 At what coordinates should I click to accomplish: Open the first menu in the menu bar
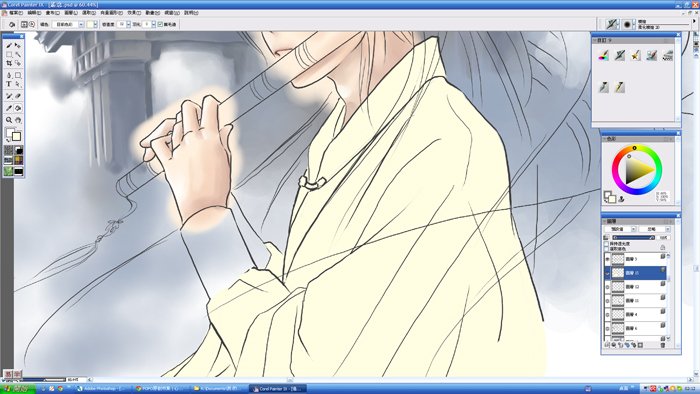[x=15, y=13]
